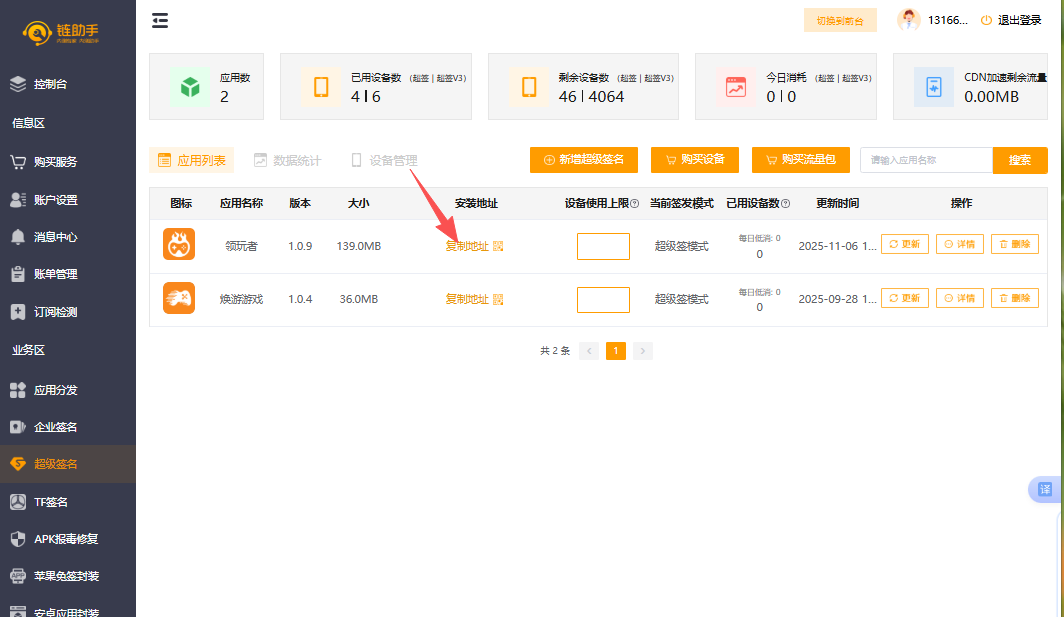Click 购买流量包 button

coord(800,160)
